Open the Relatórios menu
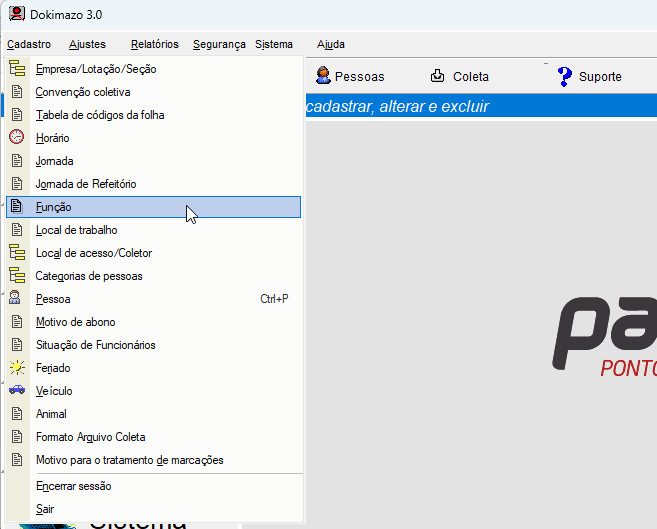Image resolution: width=657 pixels, height=529 pixels. point(154,44)
